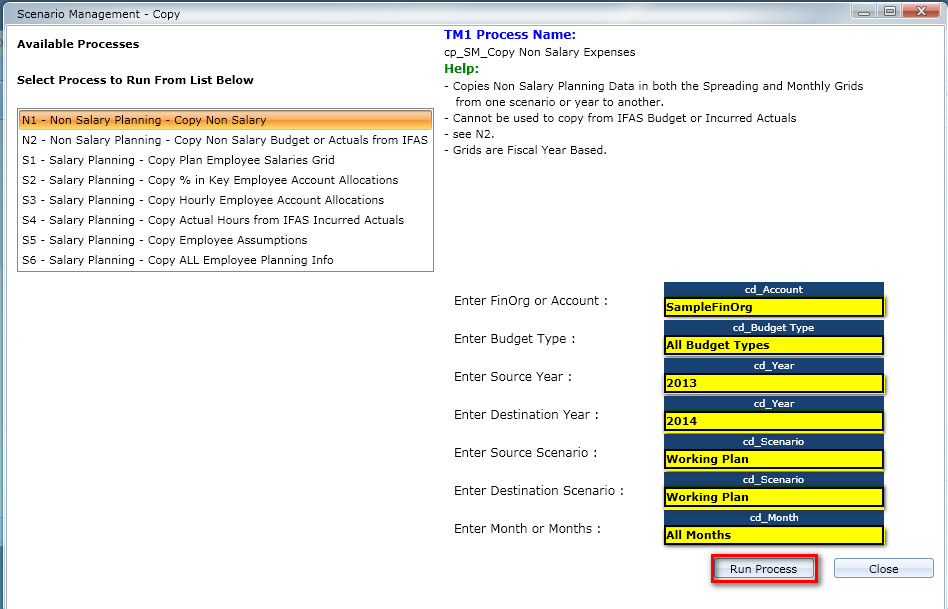Edit the source scenario Working Plan field
The height and width of the screenshot is (609, 948).
tap(773, 459)
